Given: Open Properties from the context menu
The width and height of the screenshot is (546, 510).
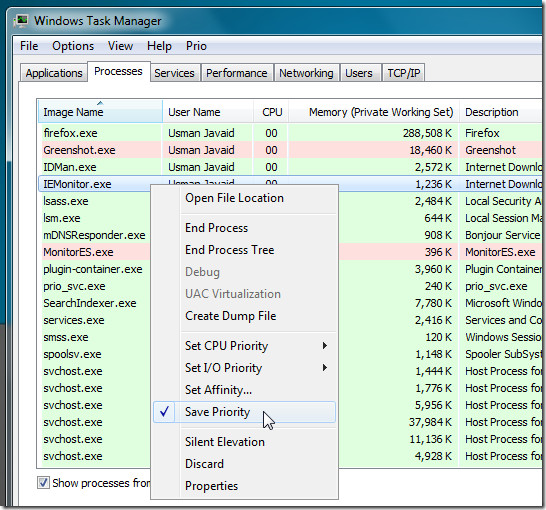Looking at the screenshot, I should tap(211, 486).
